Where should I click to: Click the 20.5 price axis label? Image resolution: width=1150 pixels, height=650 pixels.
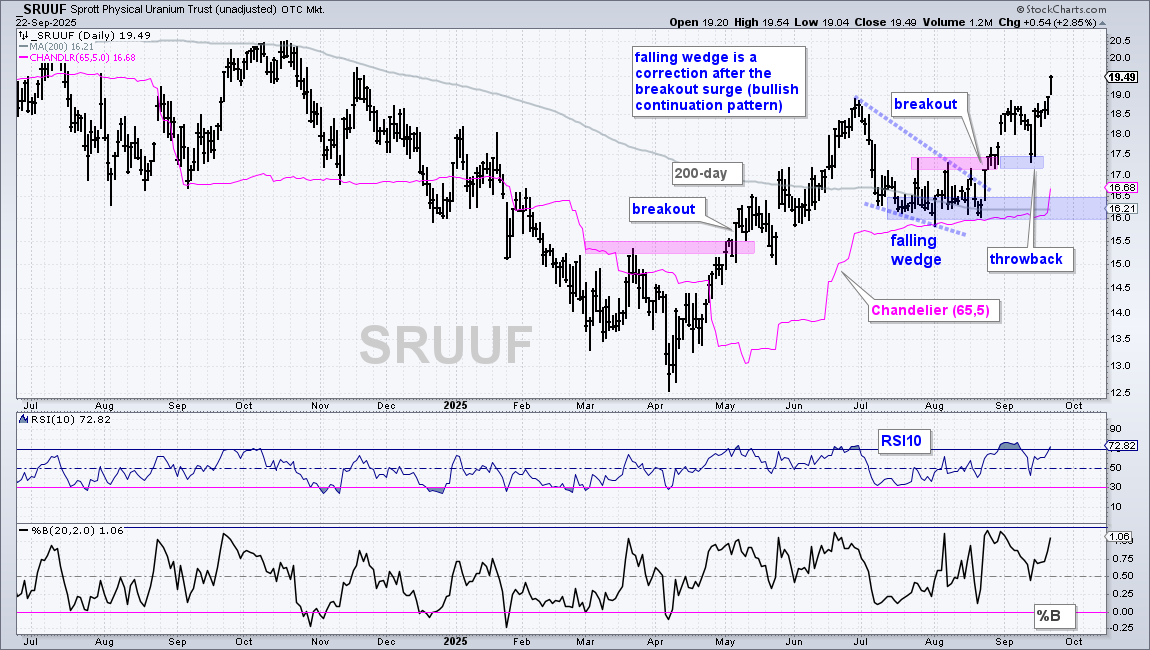[1119, 41]
